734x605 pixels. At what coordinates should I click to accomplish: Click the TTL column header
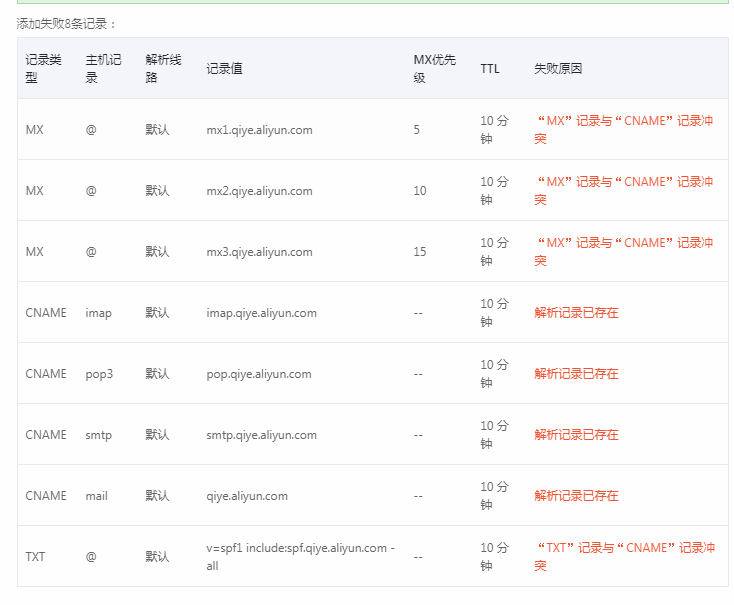490,69
